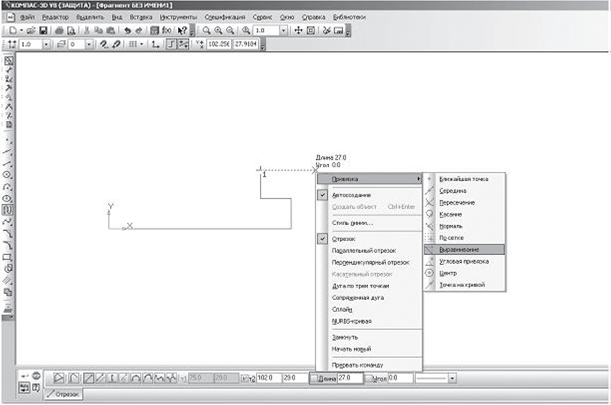Screen dimensions: 611x405
Task: Tick the Угол parameter lock checkbox
Action: click(x=370, y=378)
